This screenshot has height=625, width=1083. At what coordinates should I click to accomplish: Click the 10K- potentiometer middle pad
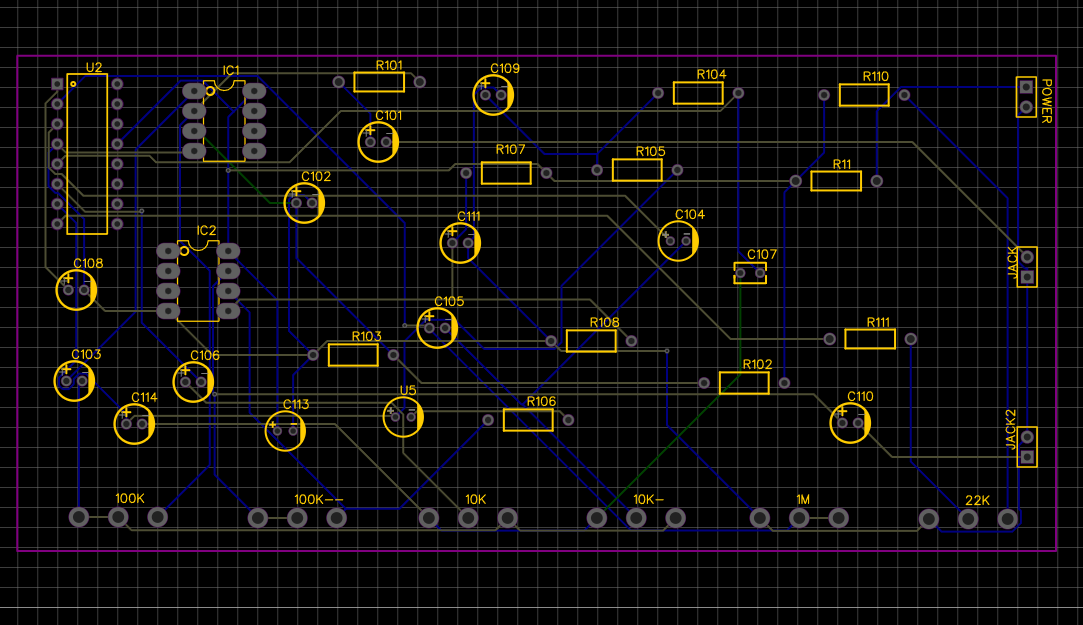(x=636, y=517)
